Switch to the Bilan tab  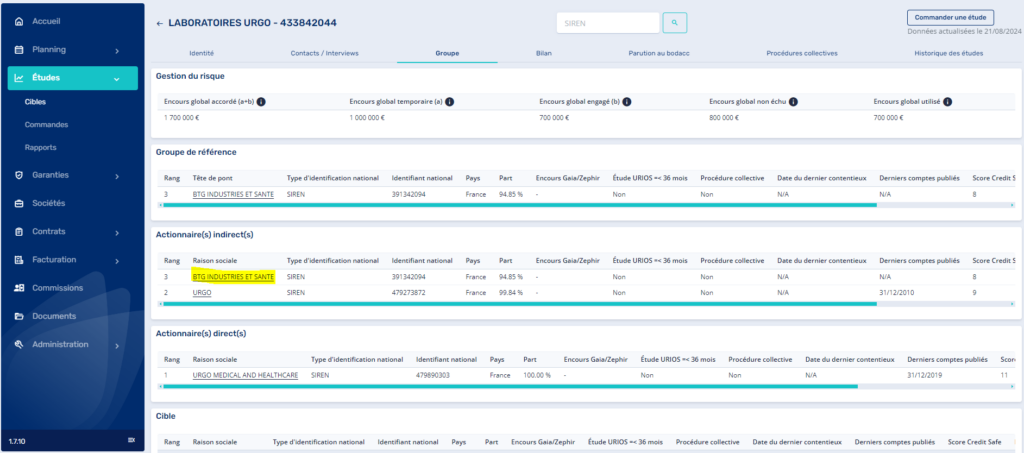point(543,53)
